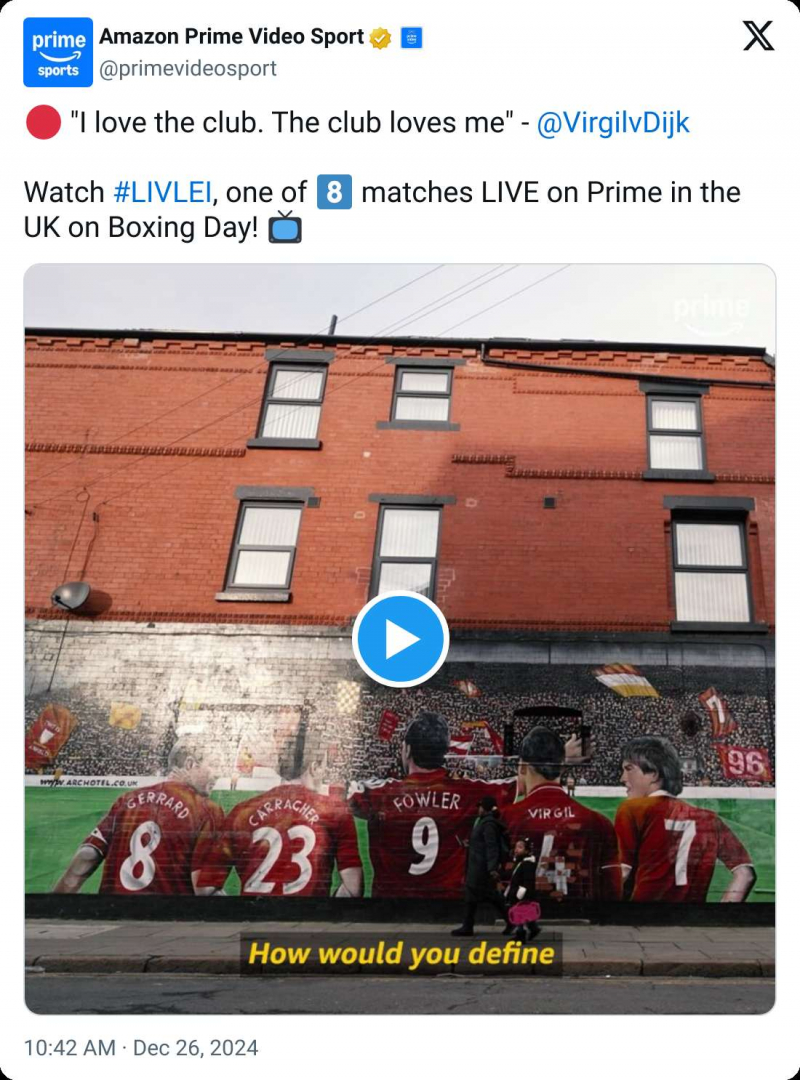This screenshot has width=800, height=1080.
Task: Click the Amazon Prime Video Sport name
Action: tap(232, 37)
